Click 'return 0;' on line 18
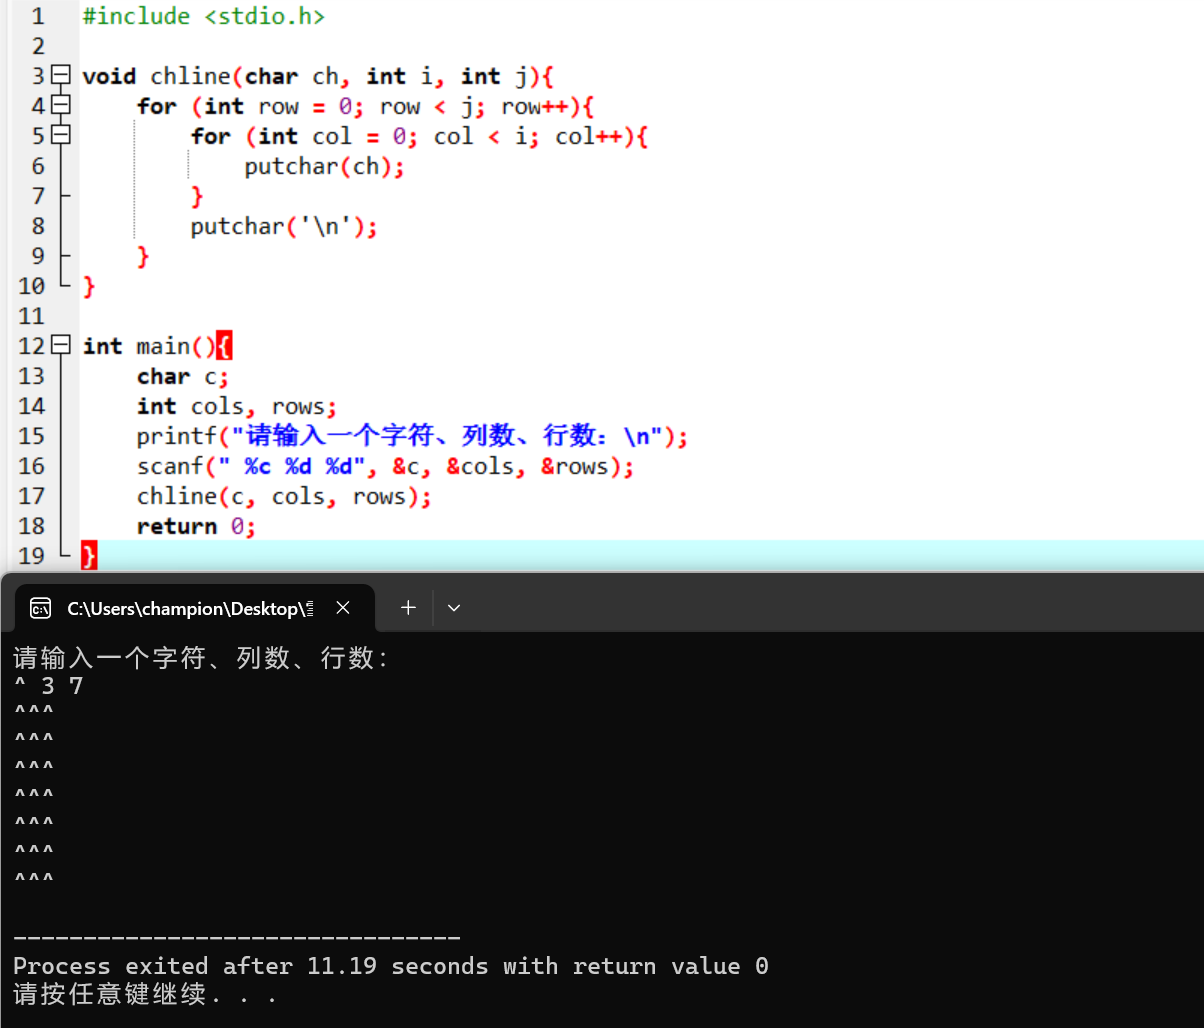The image size is (1204, 1028). [x=197, y=526]
